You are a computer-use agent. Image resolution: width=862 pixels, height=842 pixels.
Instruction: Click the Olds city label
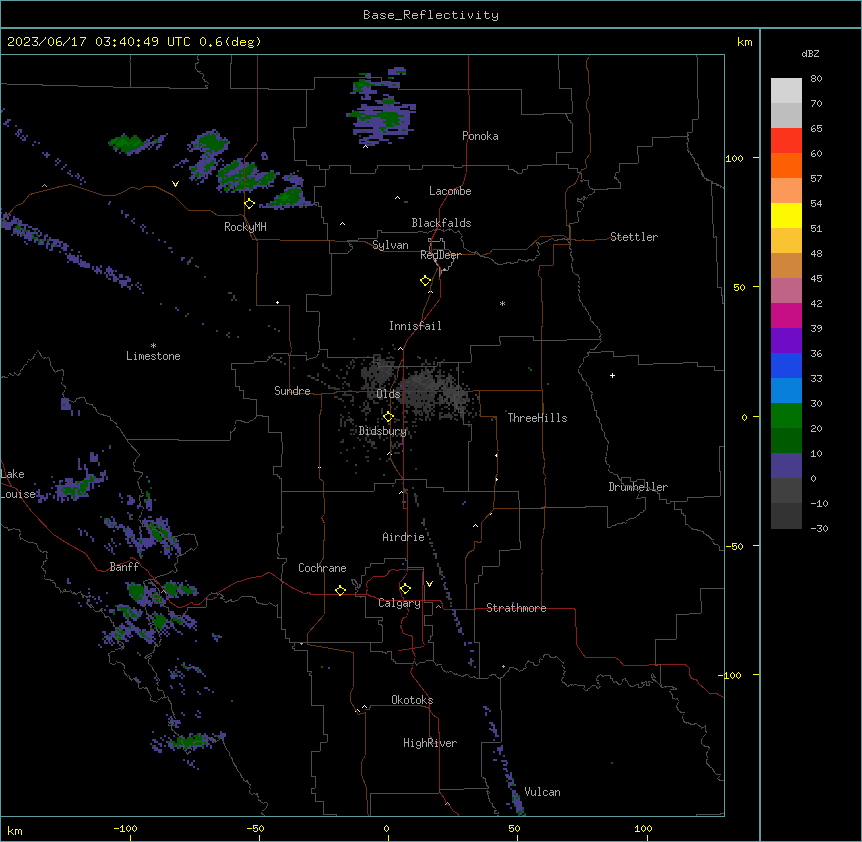pyautogui.click(x=388, y=394)
